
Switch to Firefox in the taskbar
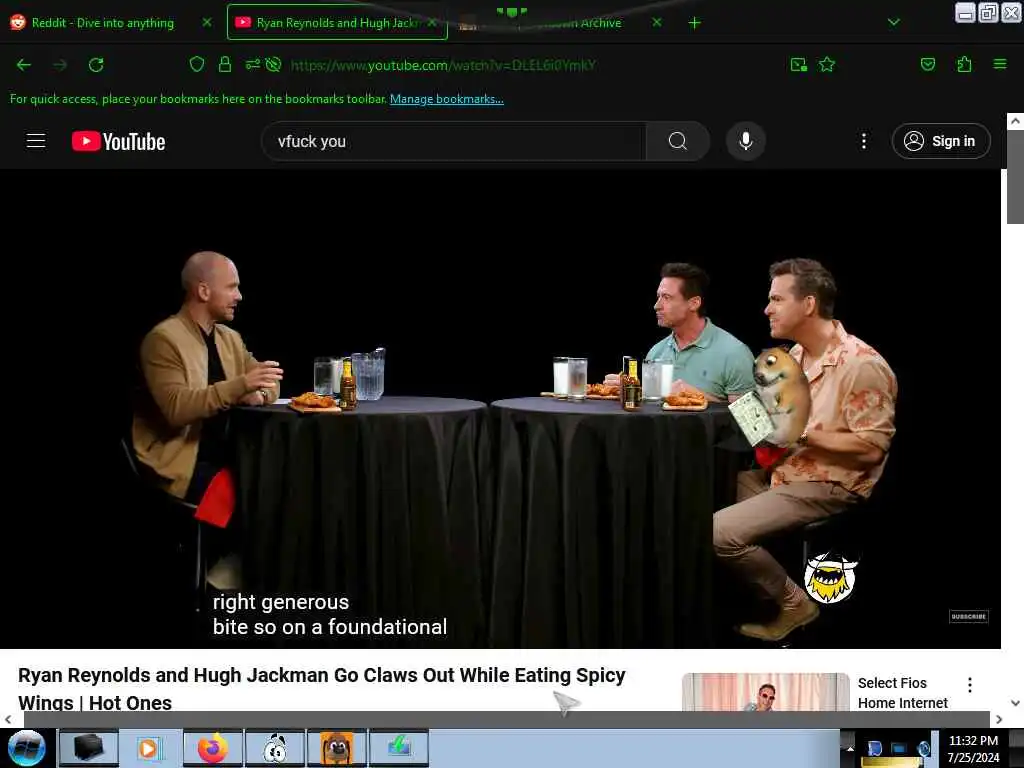[213, 748]
